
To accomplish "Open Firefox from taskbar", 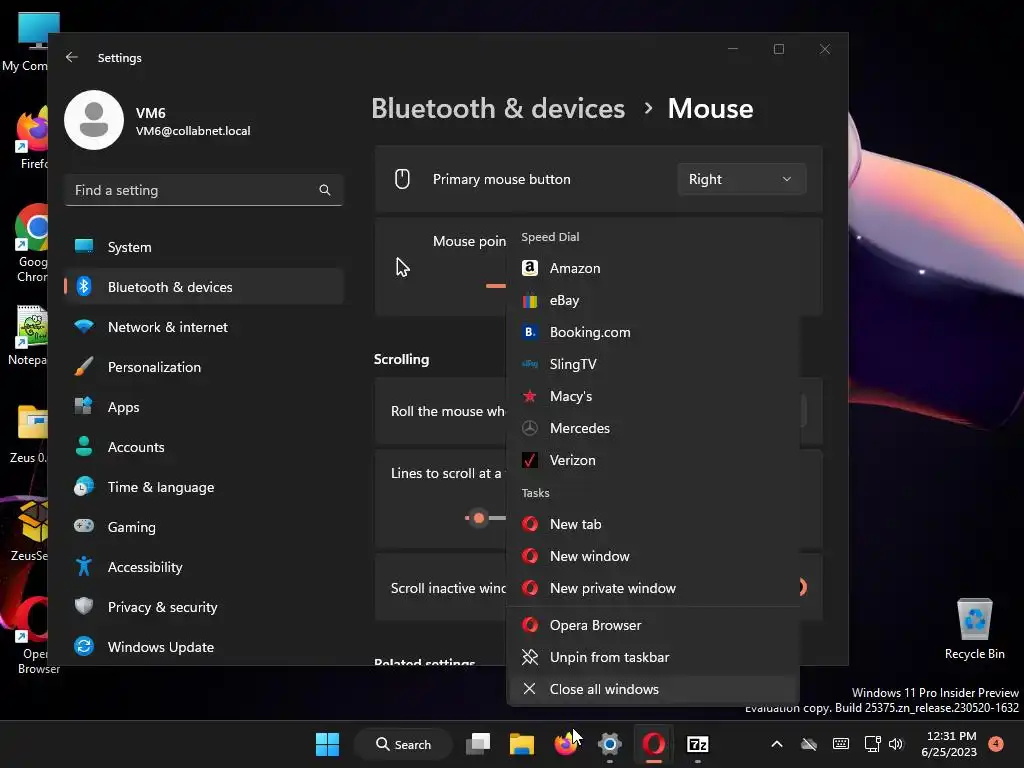I will (566, 744).
